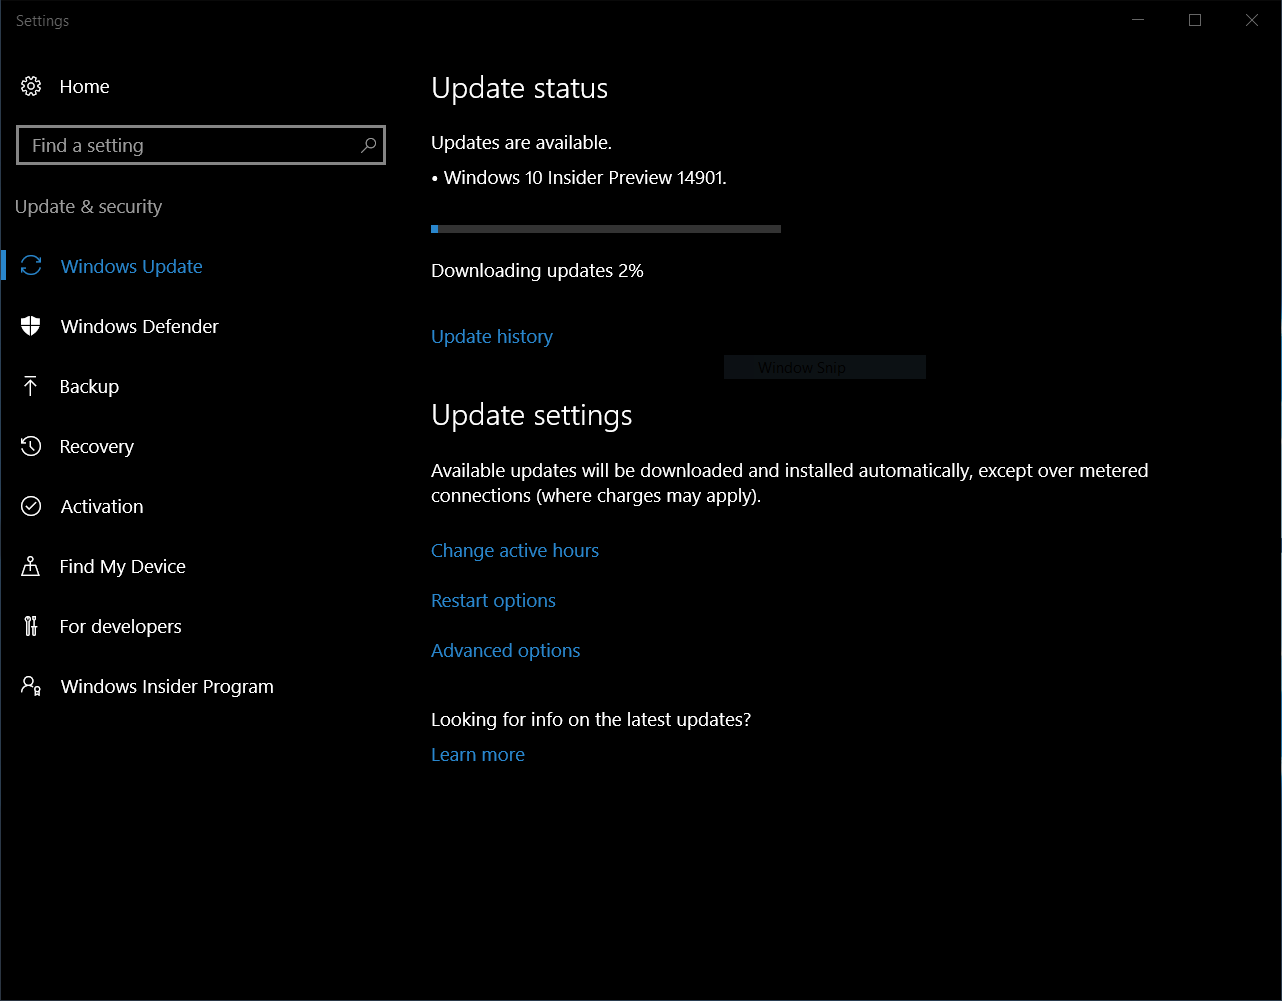Open the Windows Defender section

point(139,327)
